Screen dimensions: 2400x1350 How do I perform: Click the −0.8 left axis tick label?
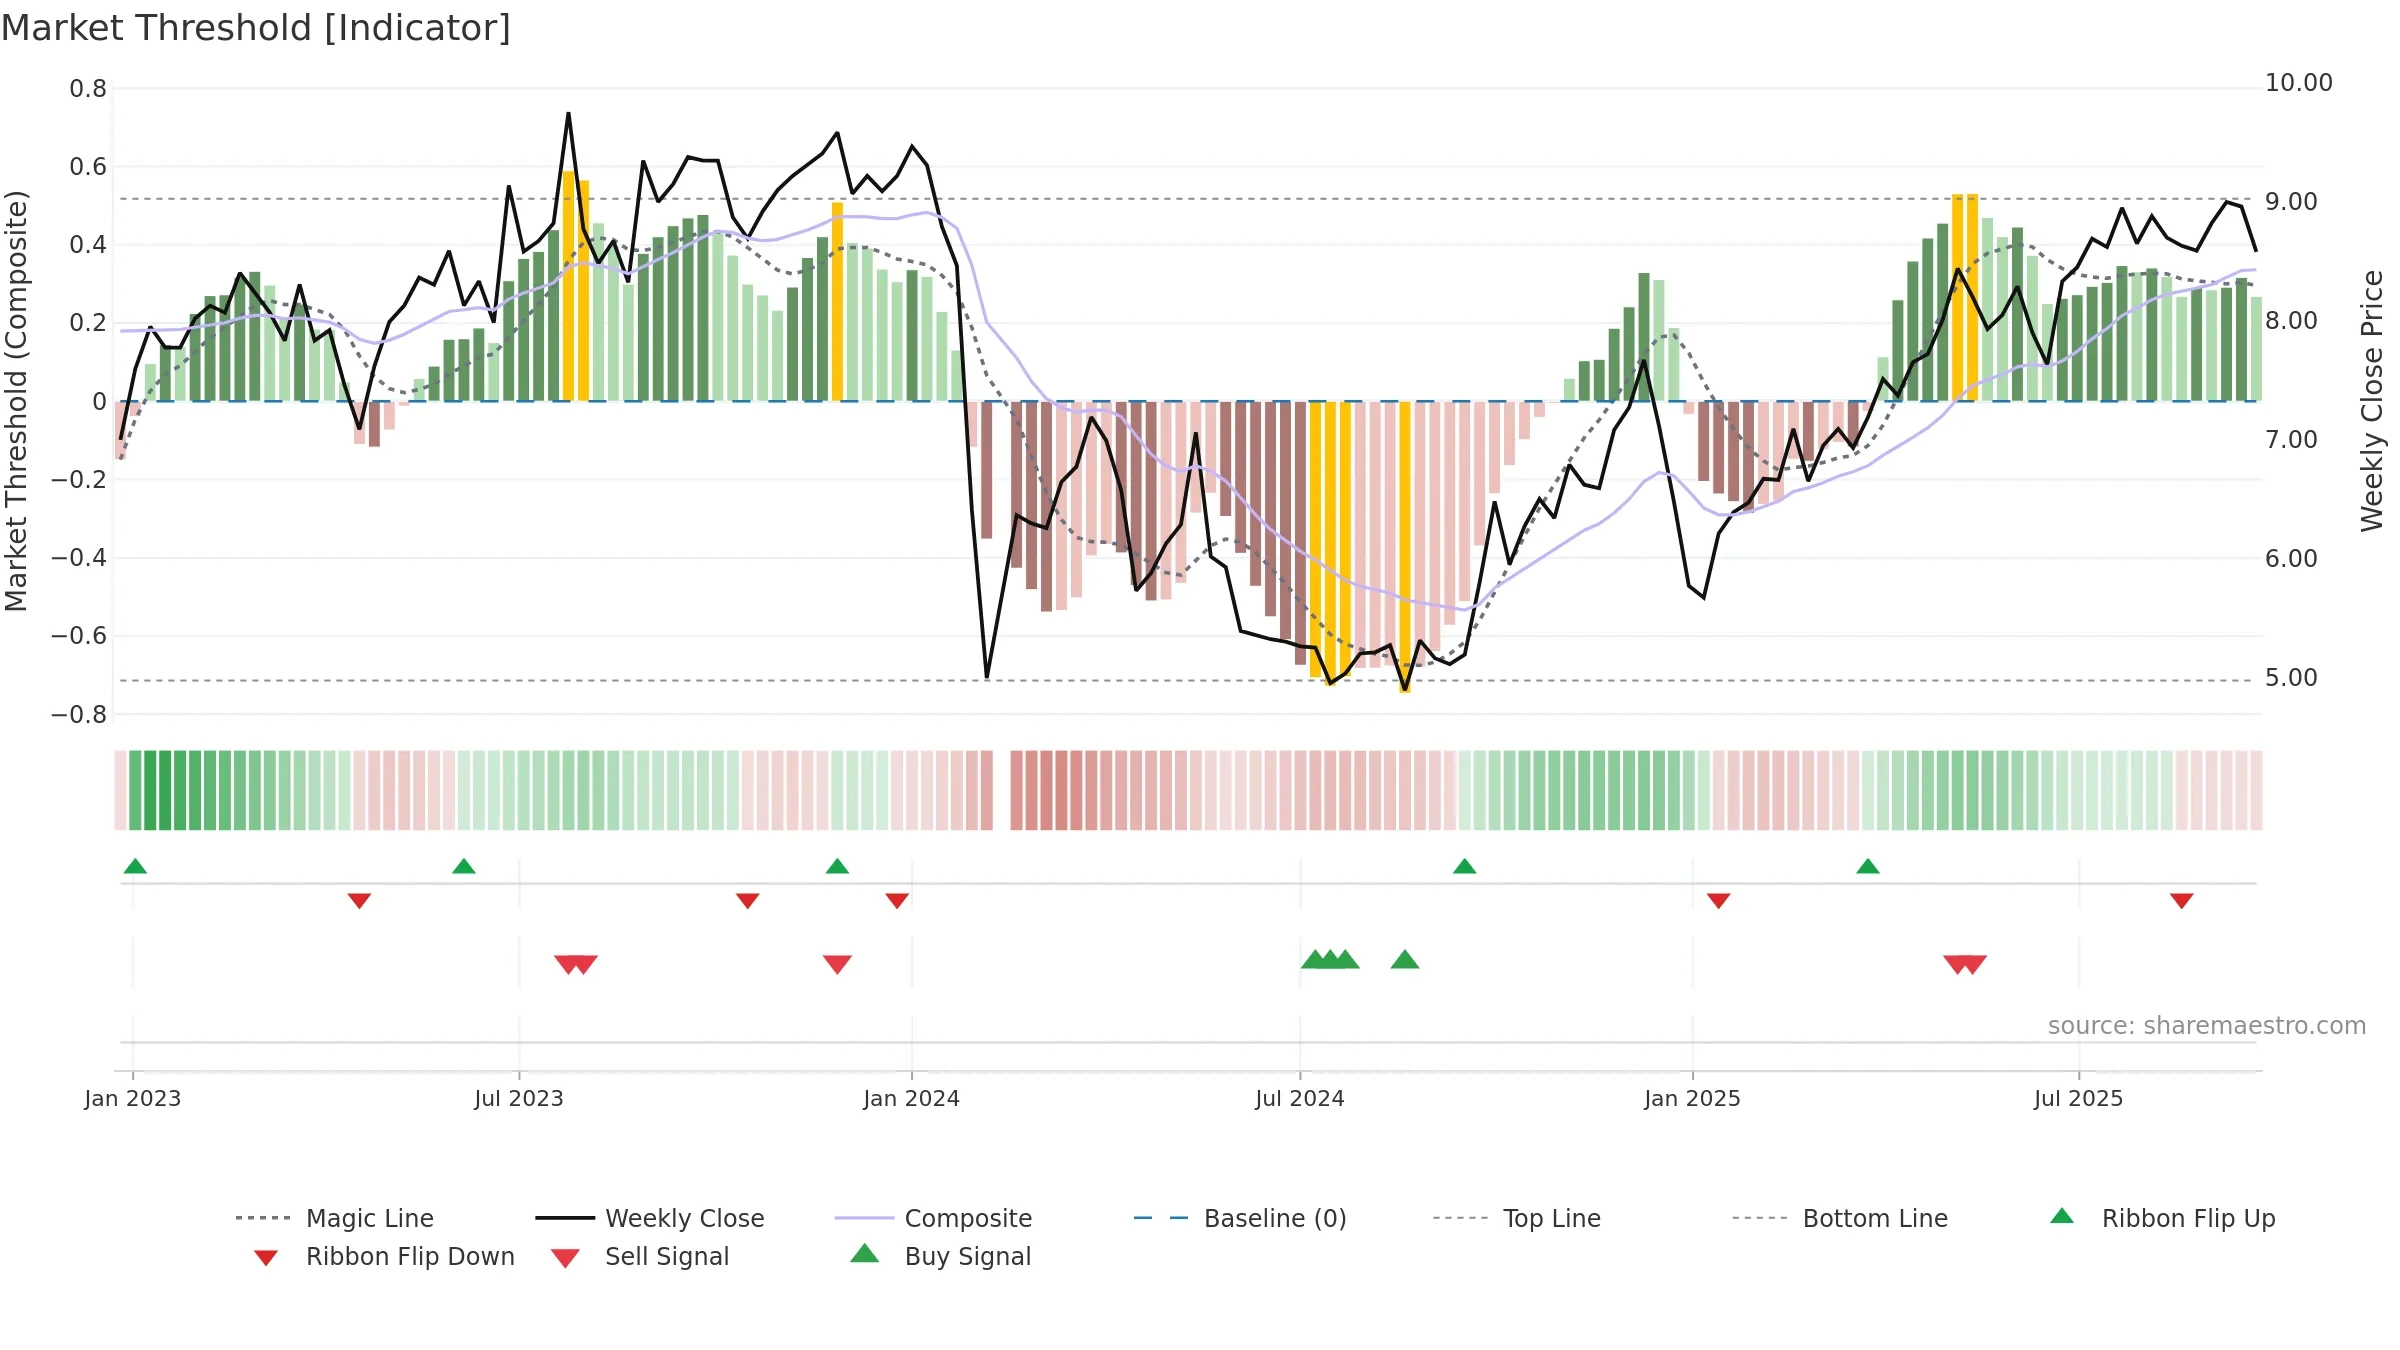[x=79, y=715]
